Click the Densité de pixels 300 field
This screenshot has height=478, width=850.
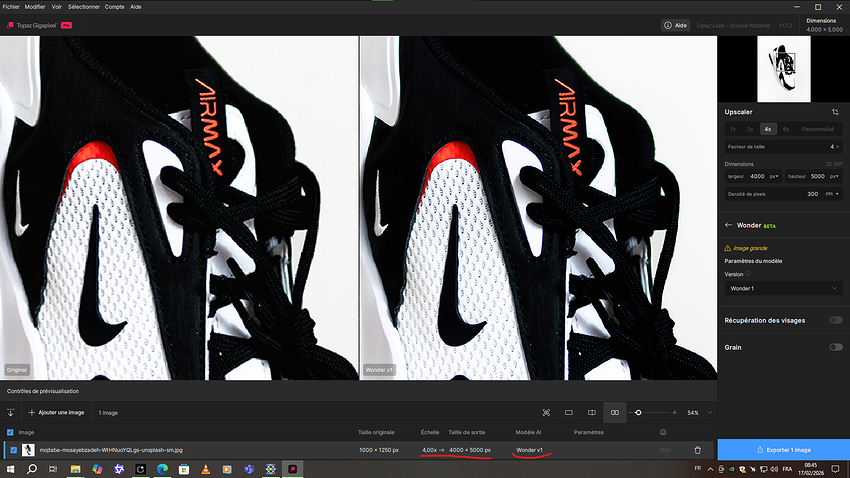click(783, 194)
